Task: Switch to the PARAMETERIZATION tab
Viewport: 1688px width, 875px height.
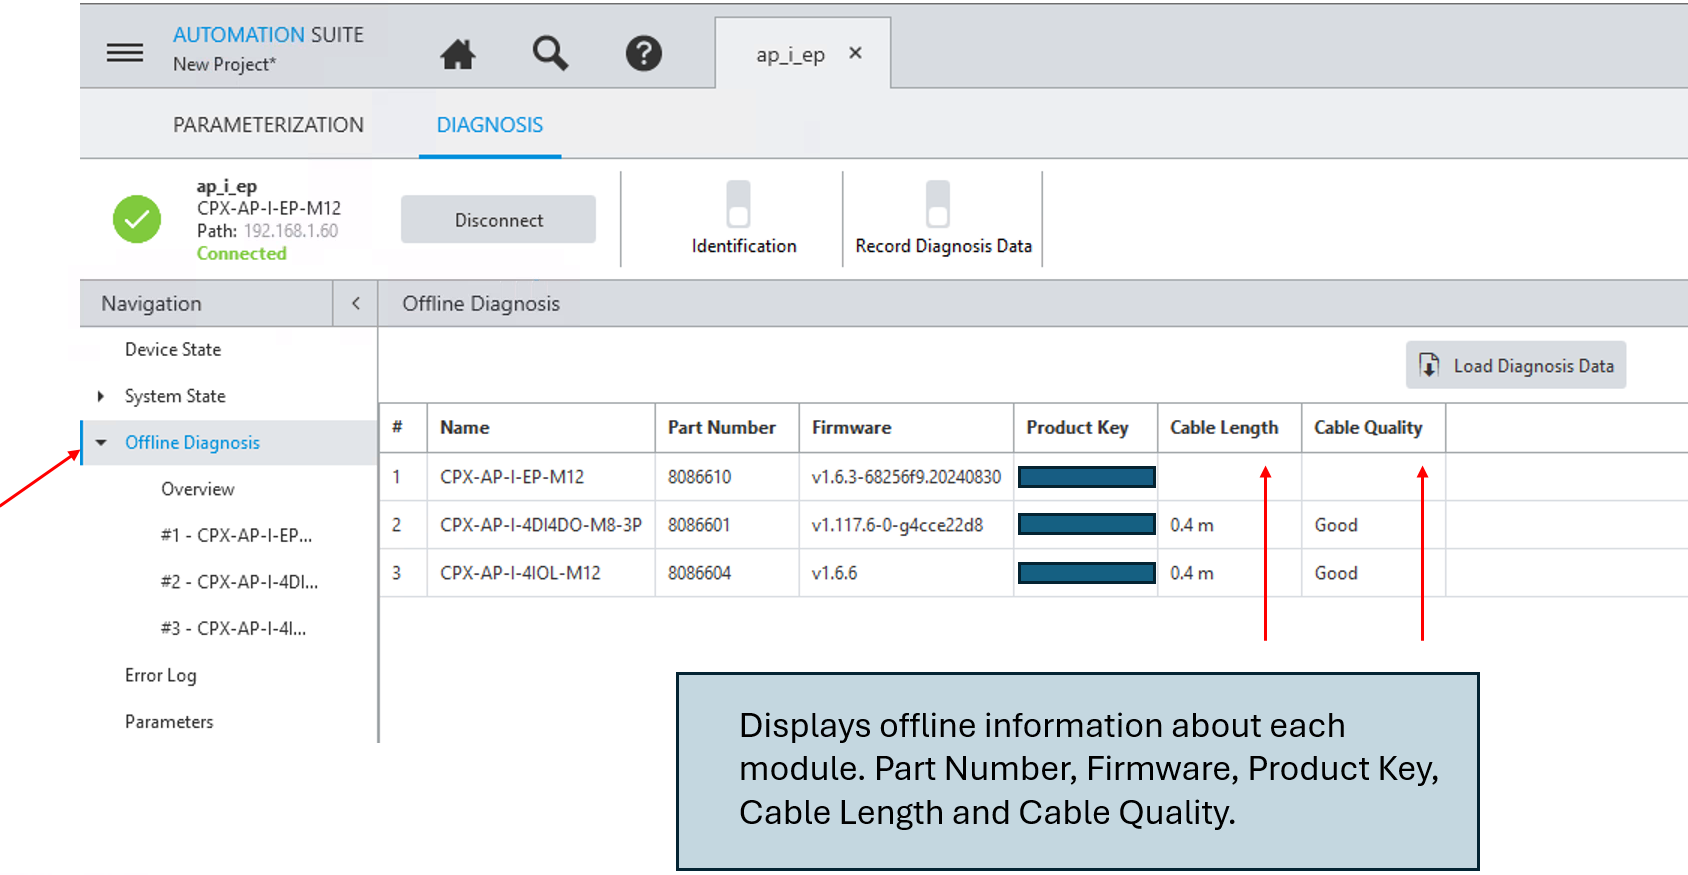Action: click(x=268, y=125)
